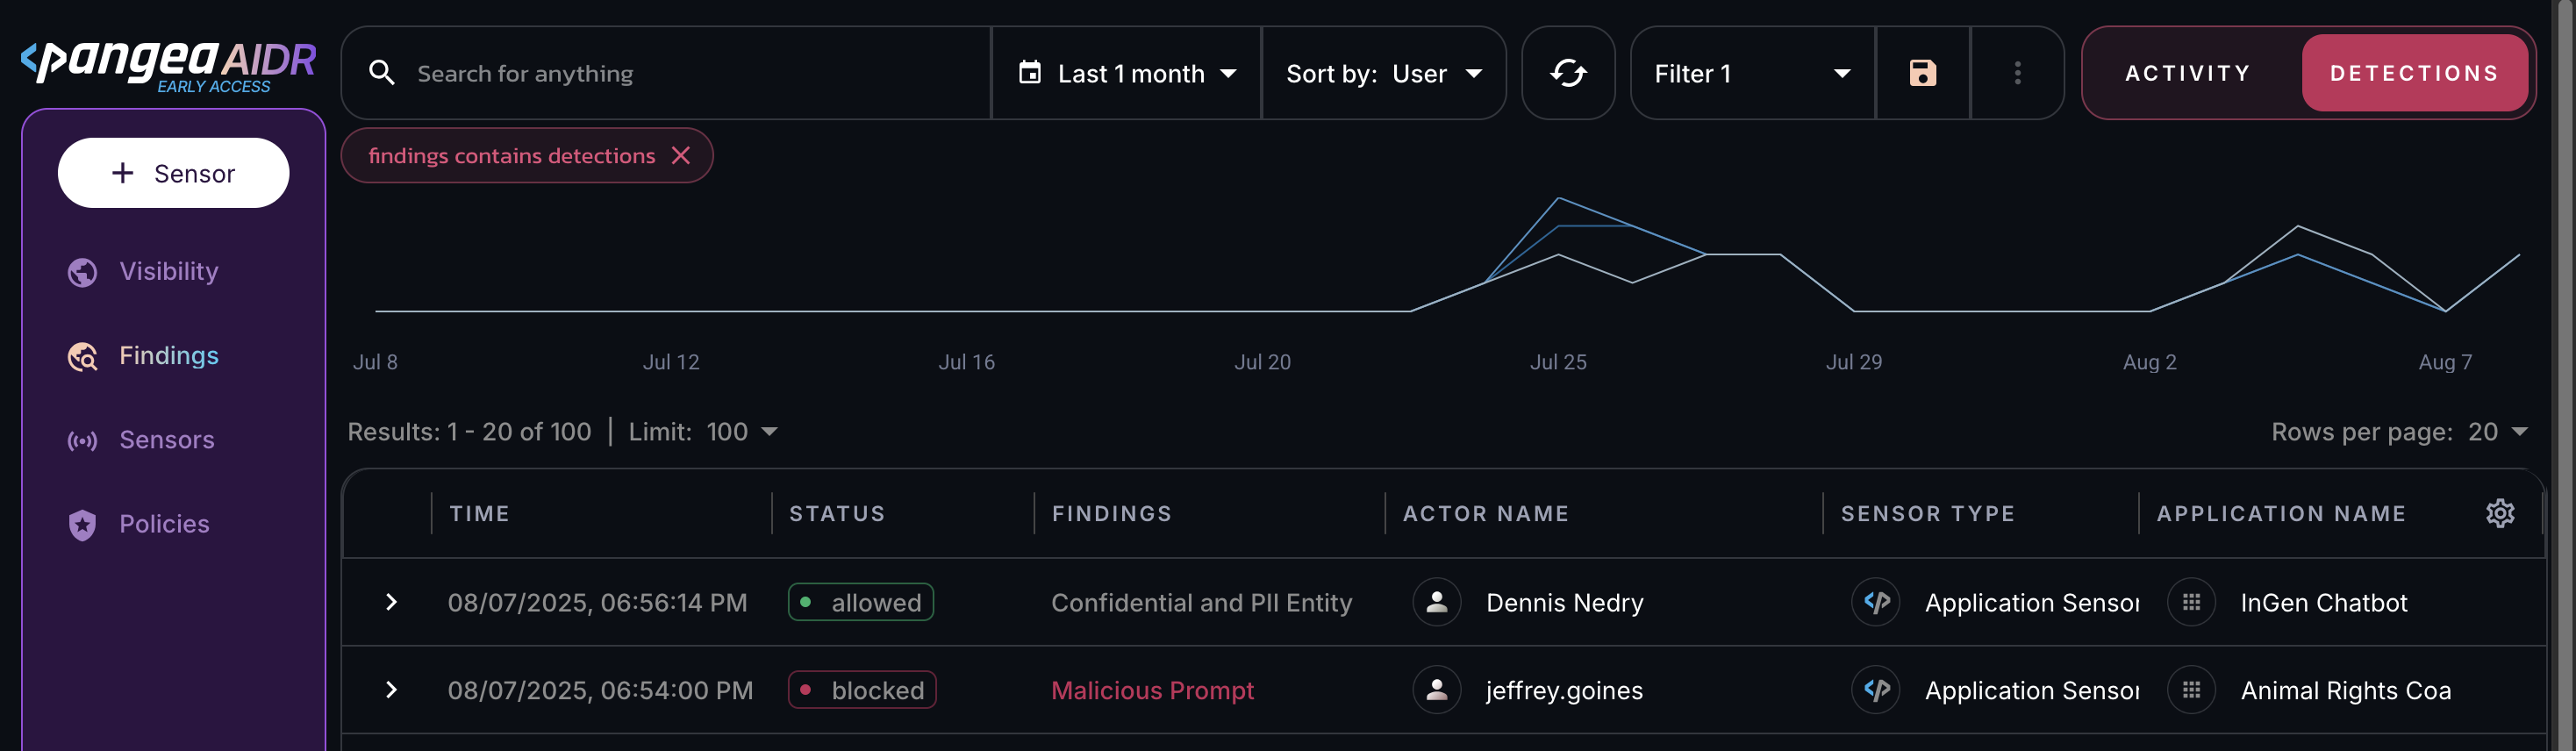Click the Aug 2 chart axis label
This screenshot has height=751, width=2576.
coord(2149,362)
